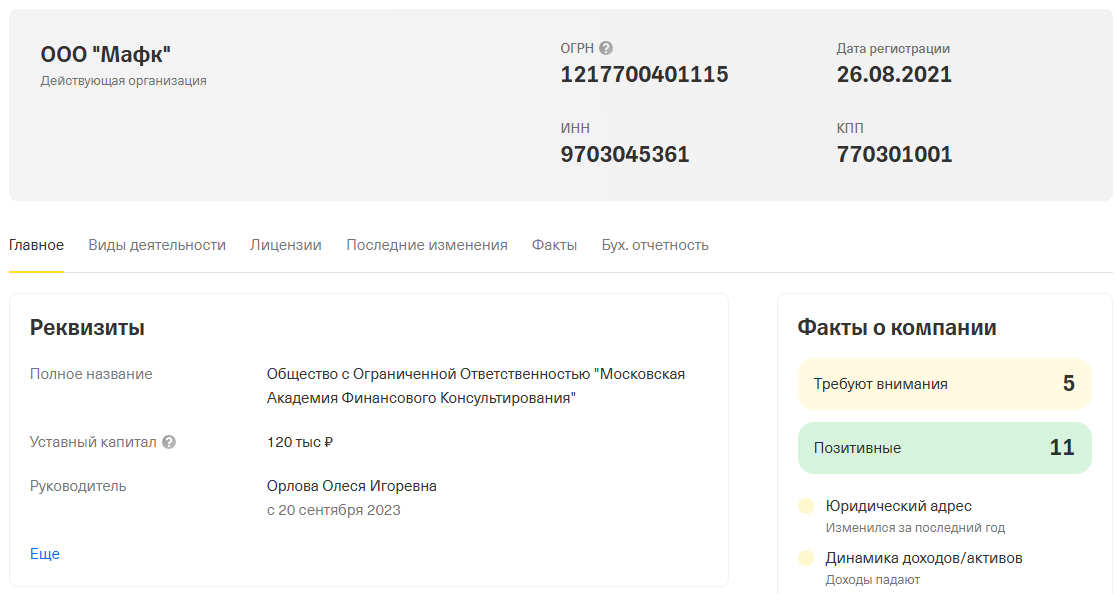Click the help icon next to ОГРН
Image resolution: width=1115 pixels, height=594 pixels.
[606, 48]
